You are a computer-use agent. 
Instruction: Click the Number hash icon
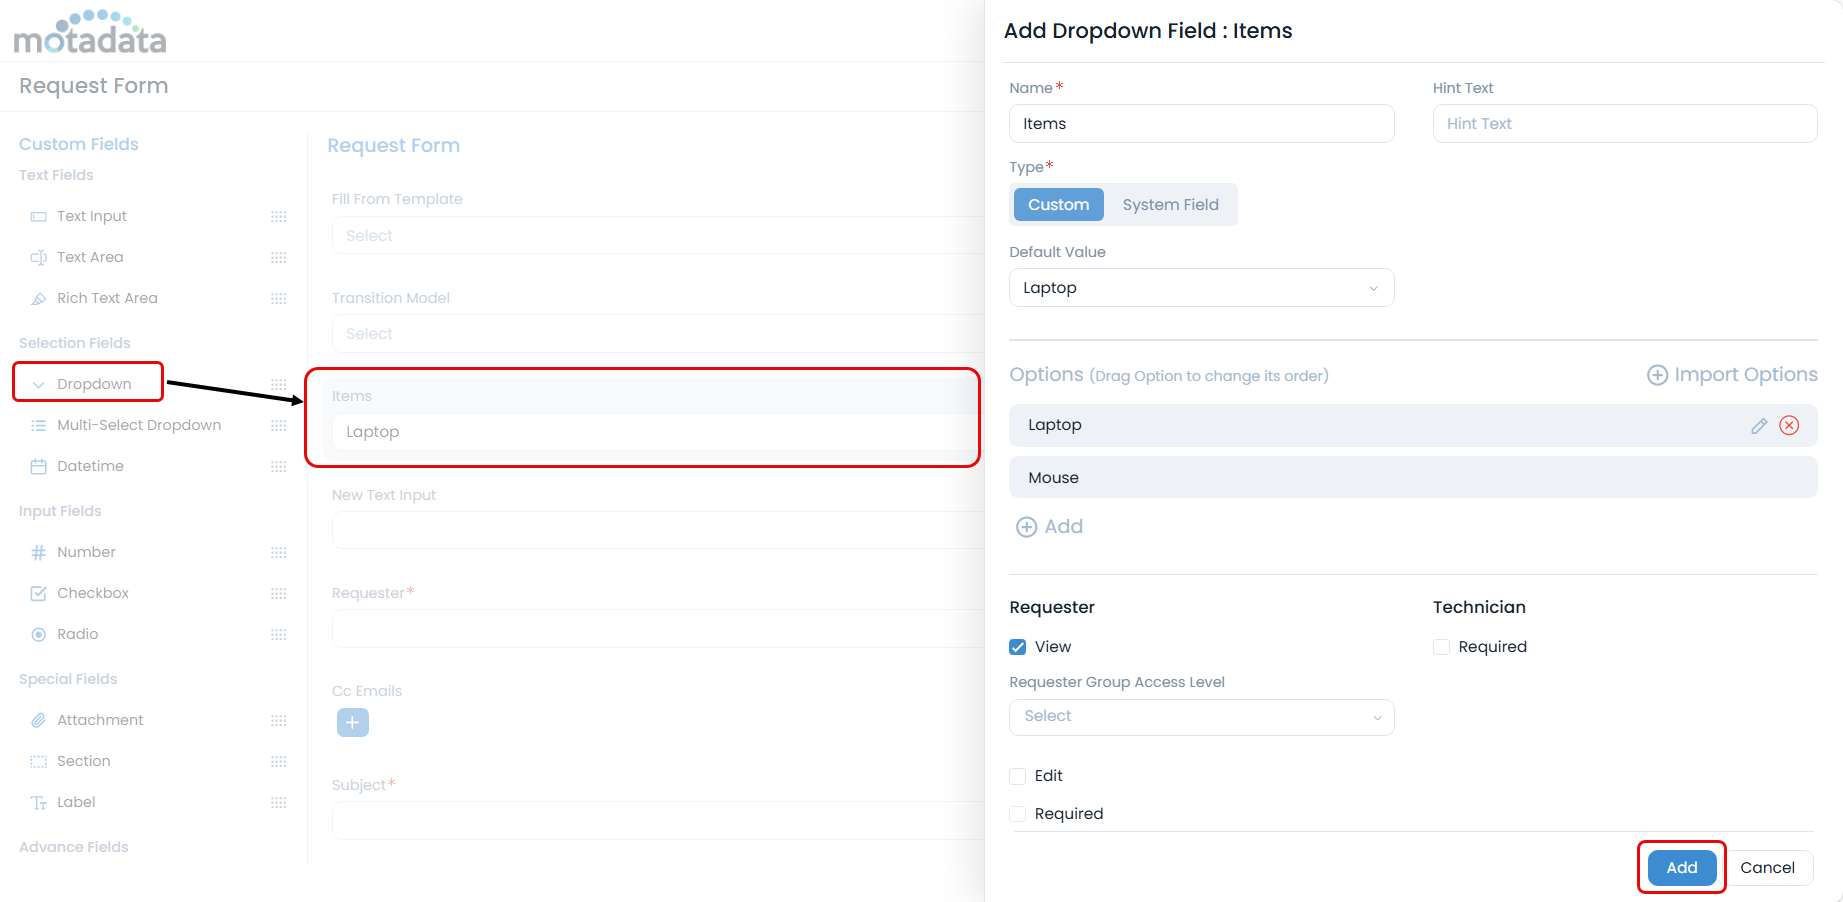point(39,552)
